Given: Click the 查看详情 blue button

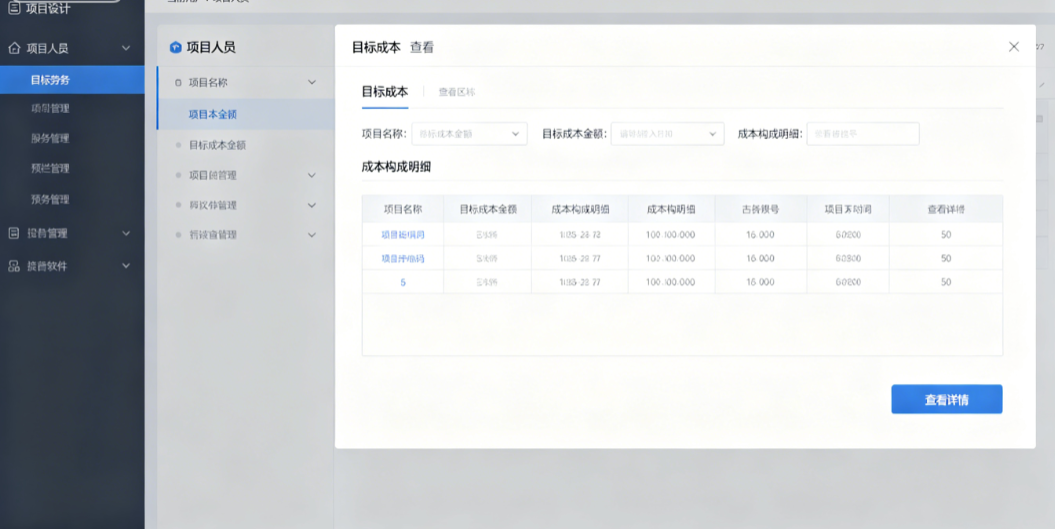Looking at the screenshot, I should [947, 399].
